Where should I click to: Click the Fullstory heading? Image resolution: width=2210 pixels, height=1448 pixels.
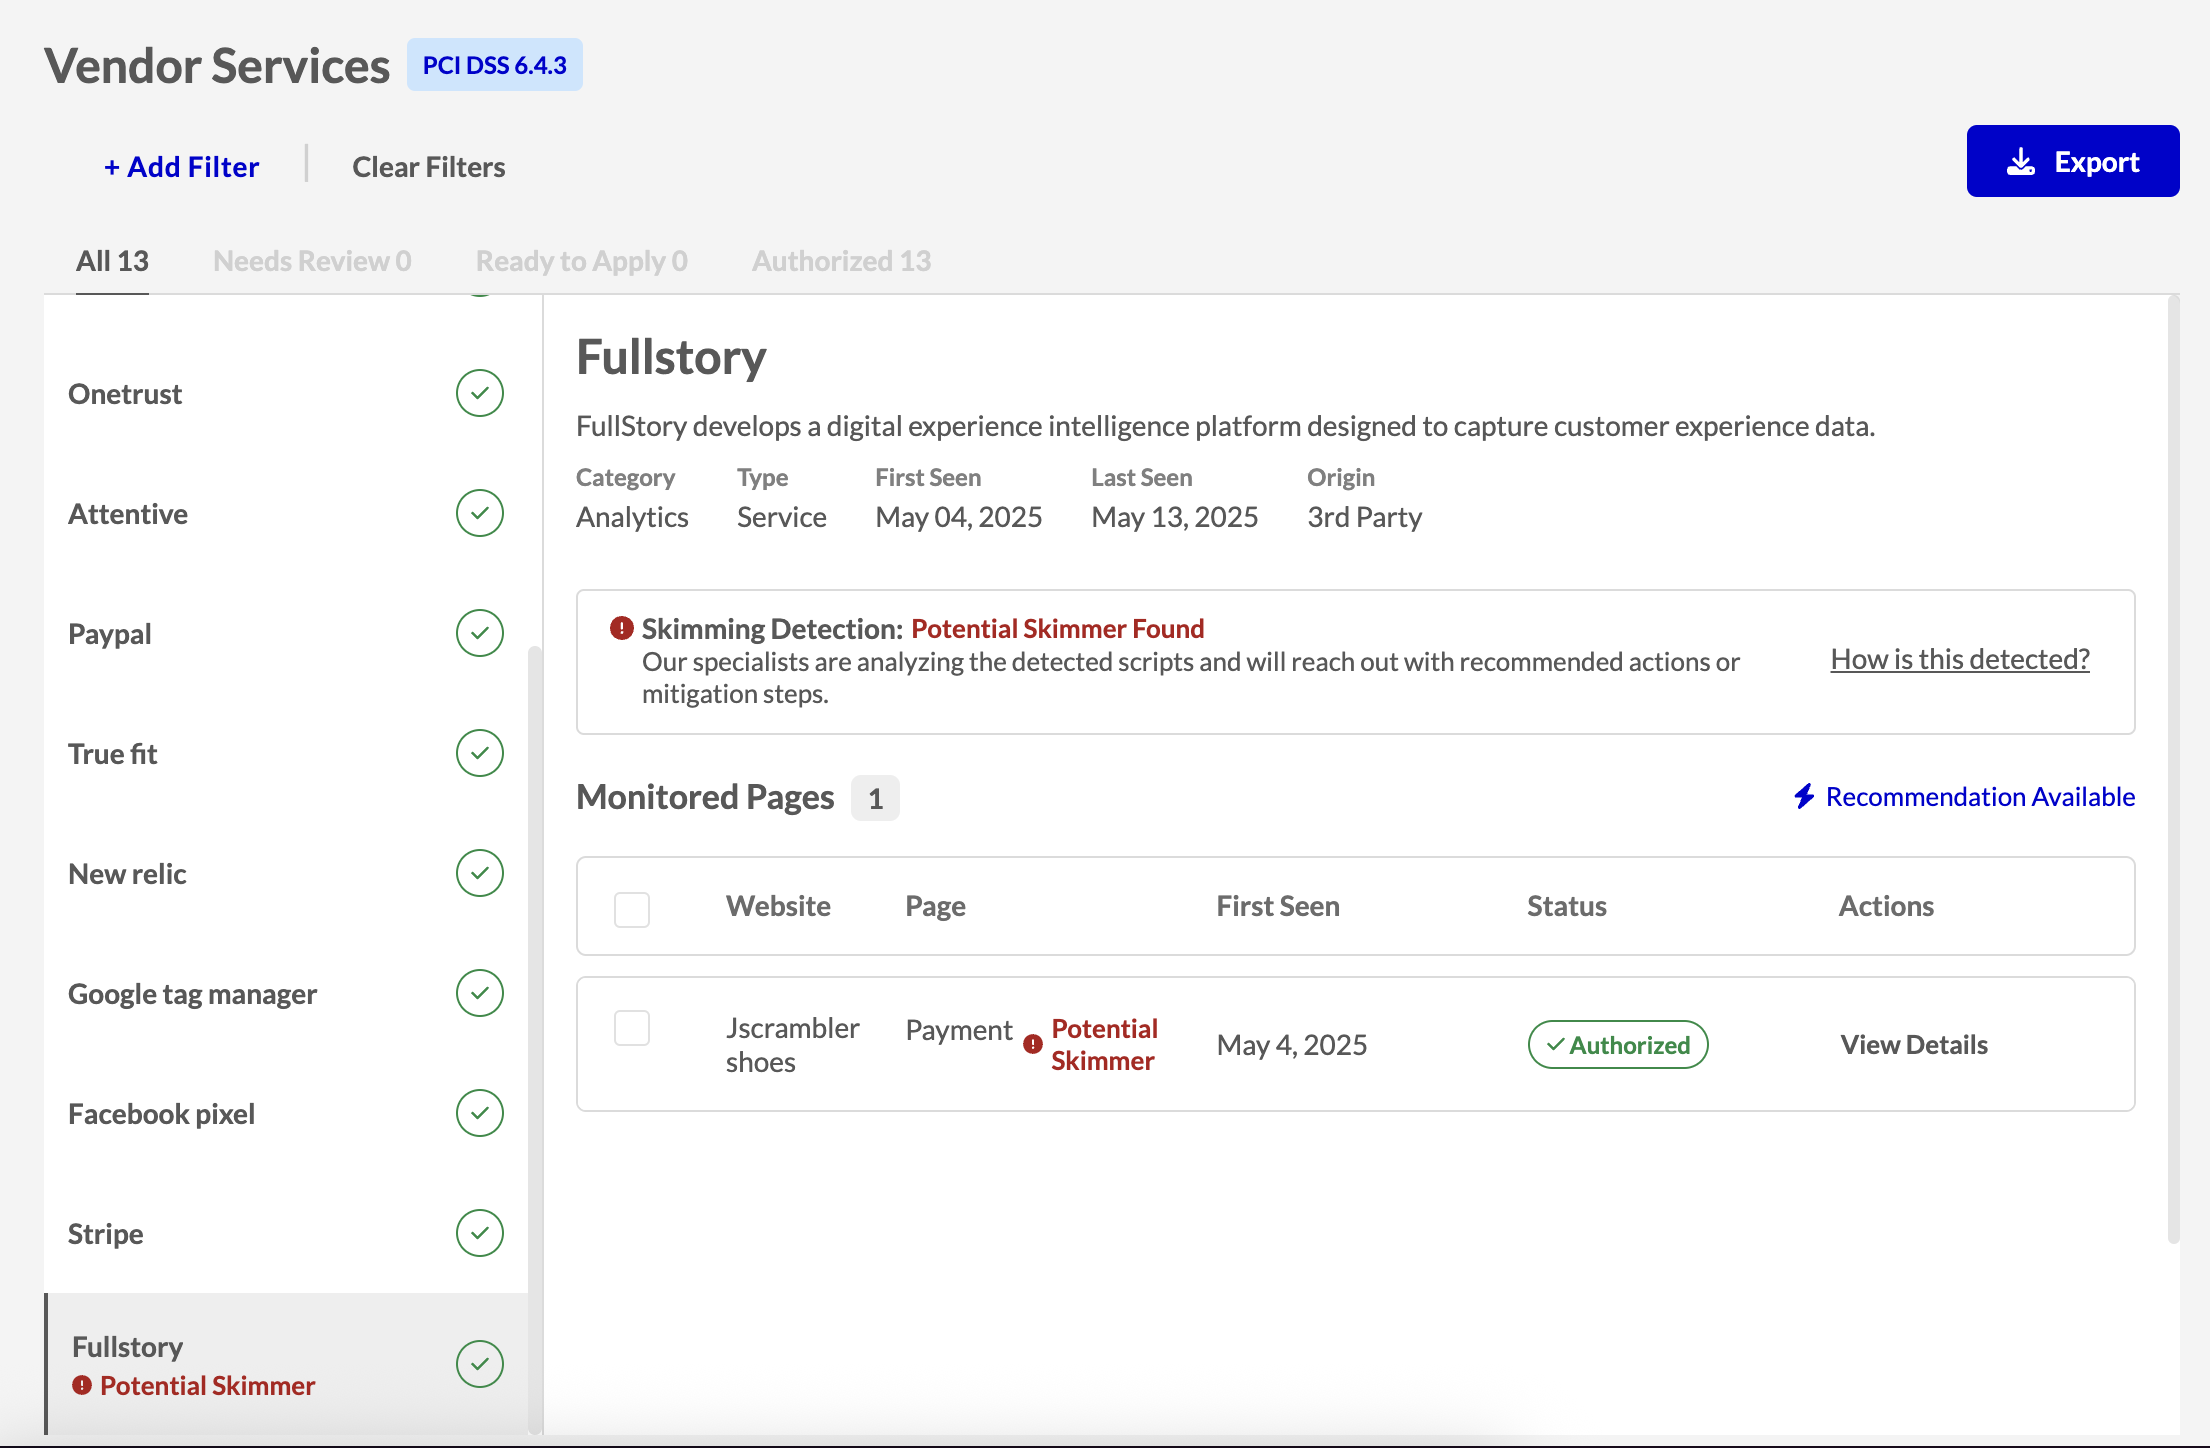pyautogui.click(x=671, y=357)
